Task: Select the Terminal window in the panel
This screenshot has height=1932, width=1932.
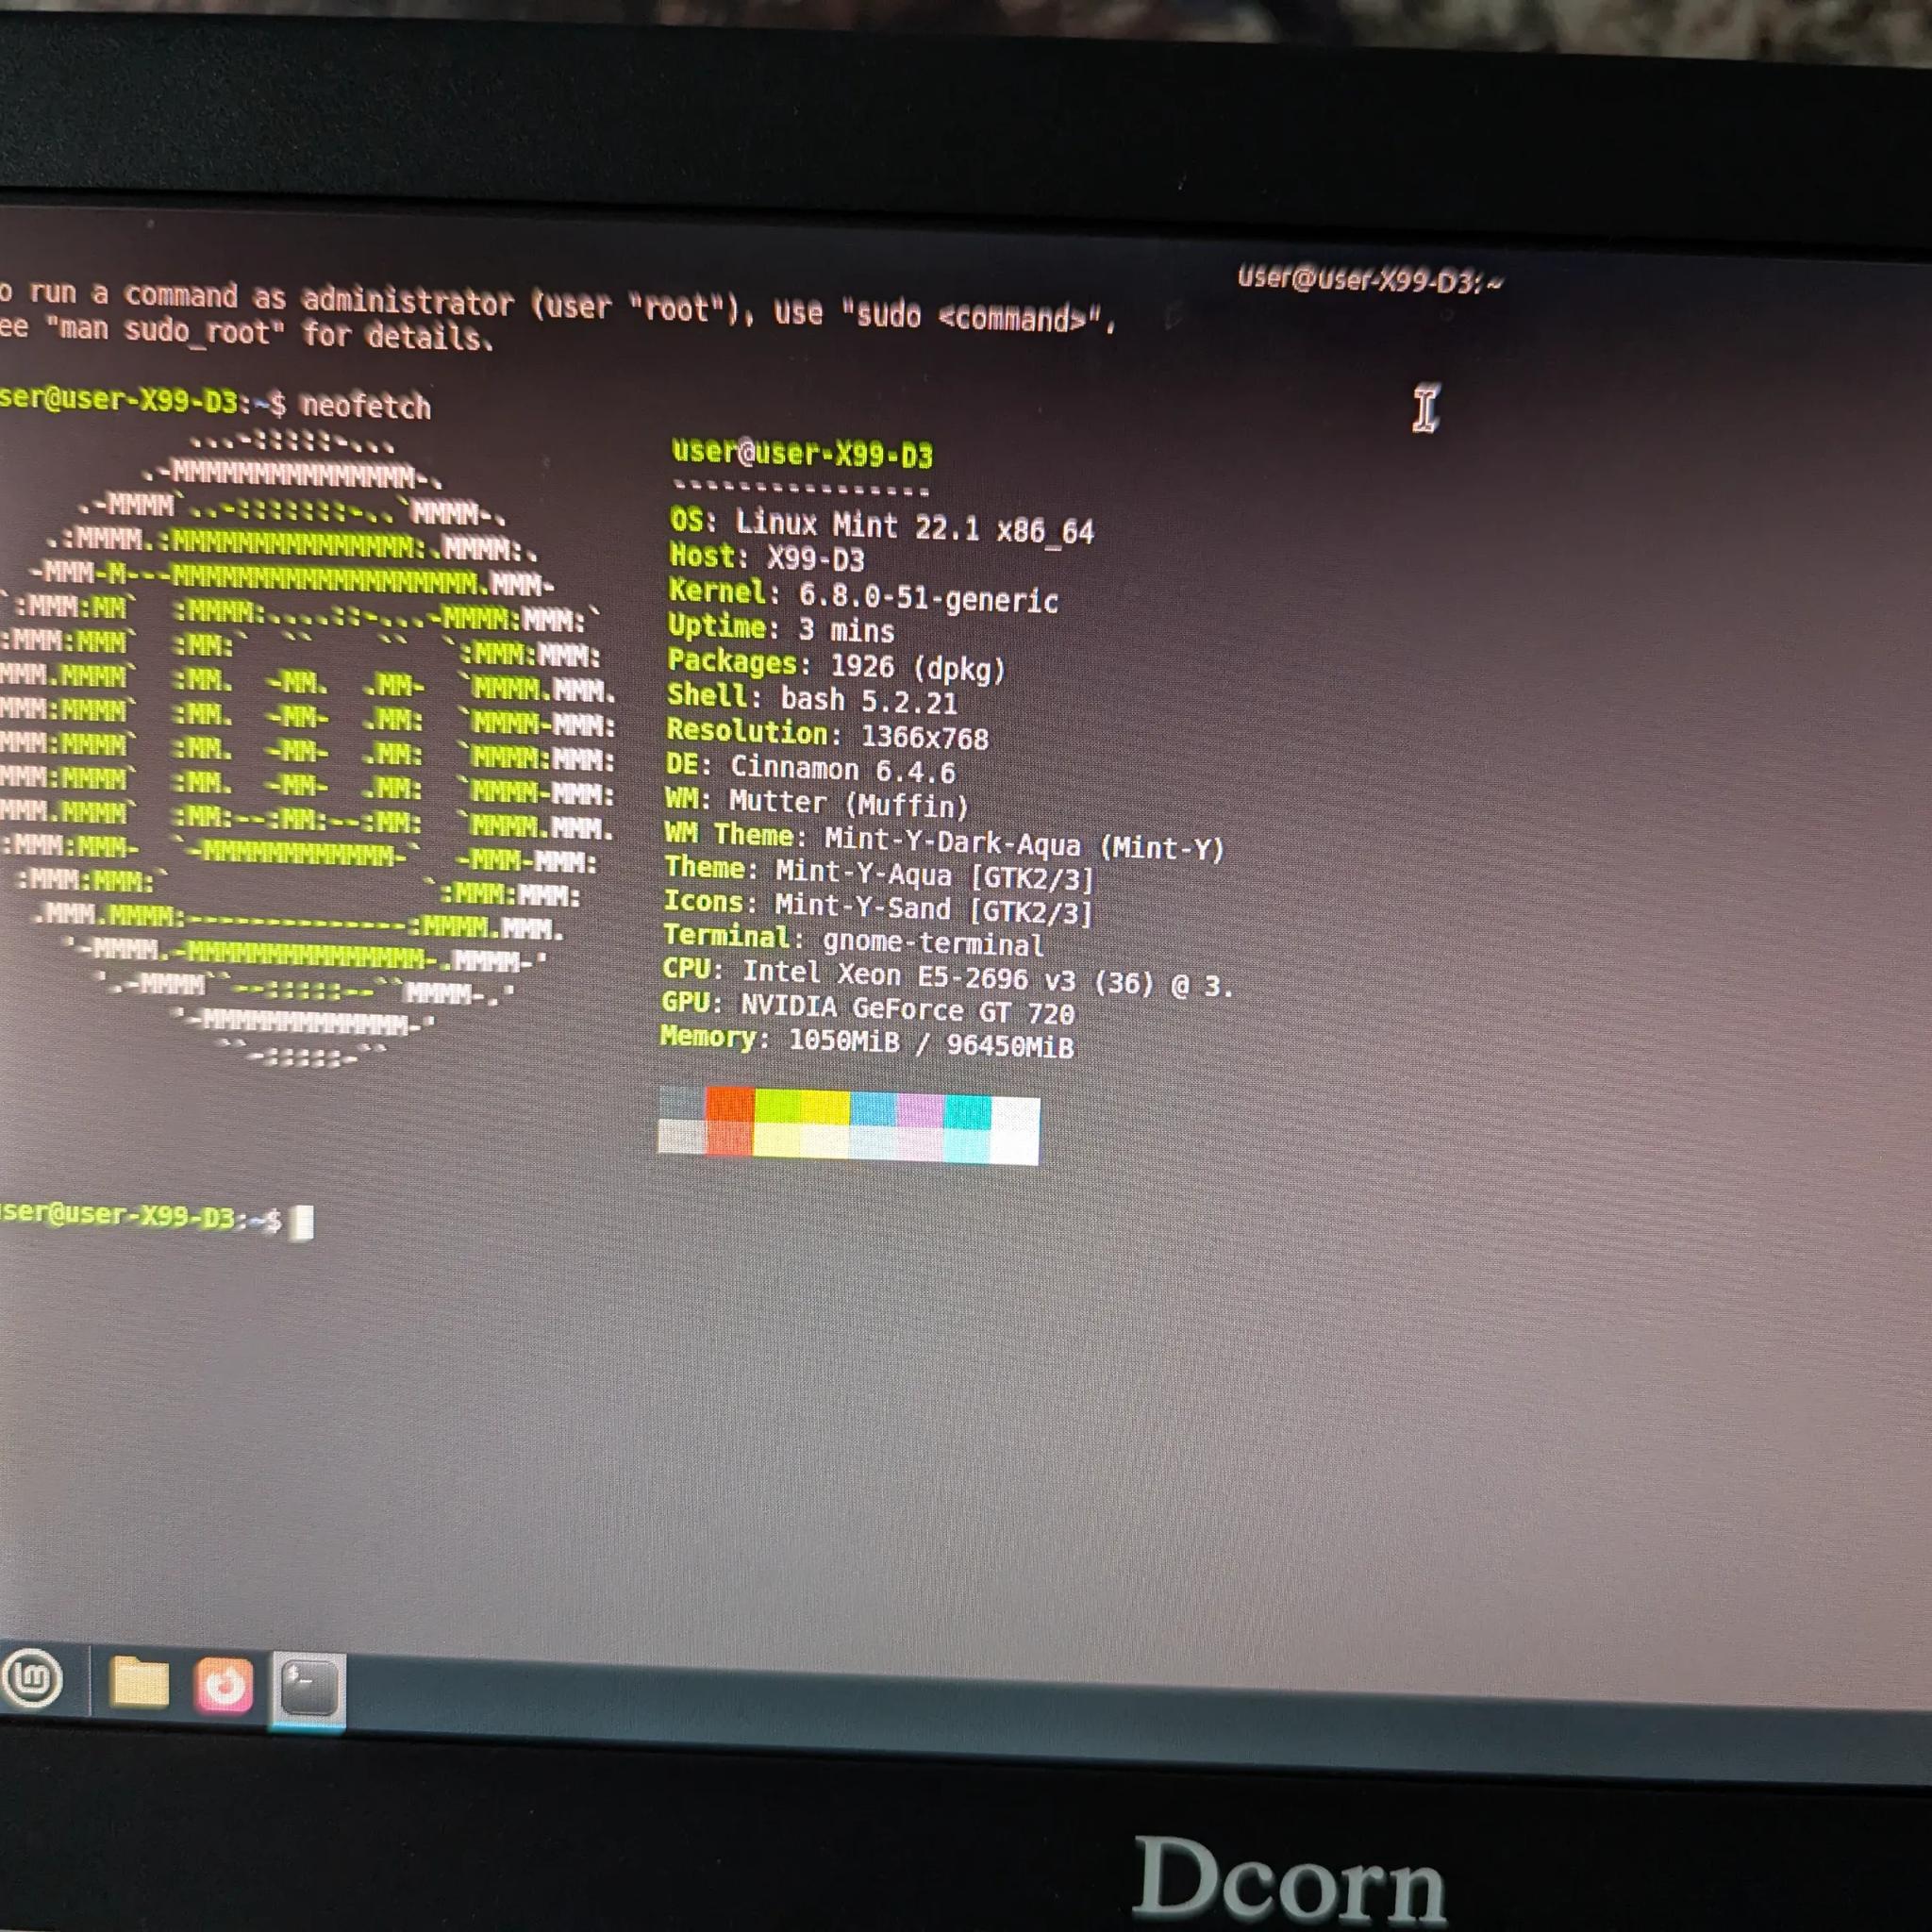Action: pos(309,1690)
